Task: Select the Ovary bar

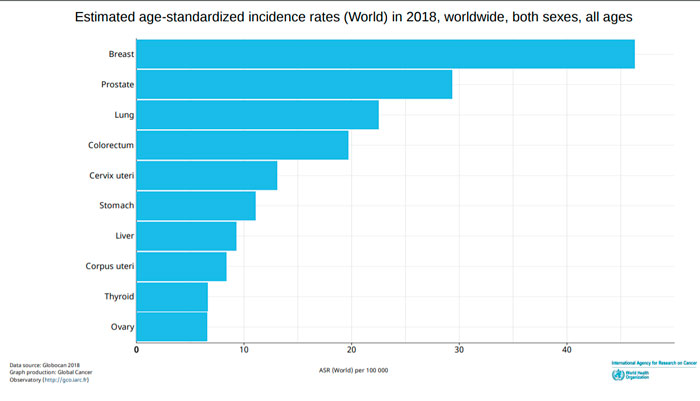Action: tap(172, 327)
